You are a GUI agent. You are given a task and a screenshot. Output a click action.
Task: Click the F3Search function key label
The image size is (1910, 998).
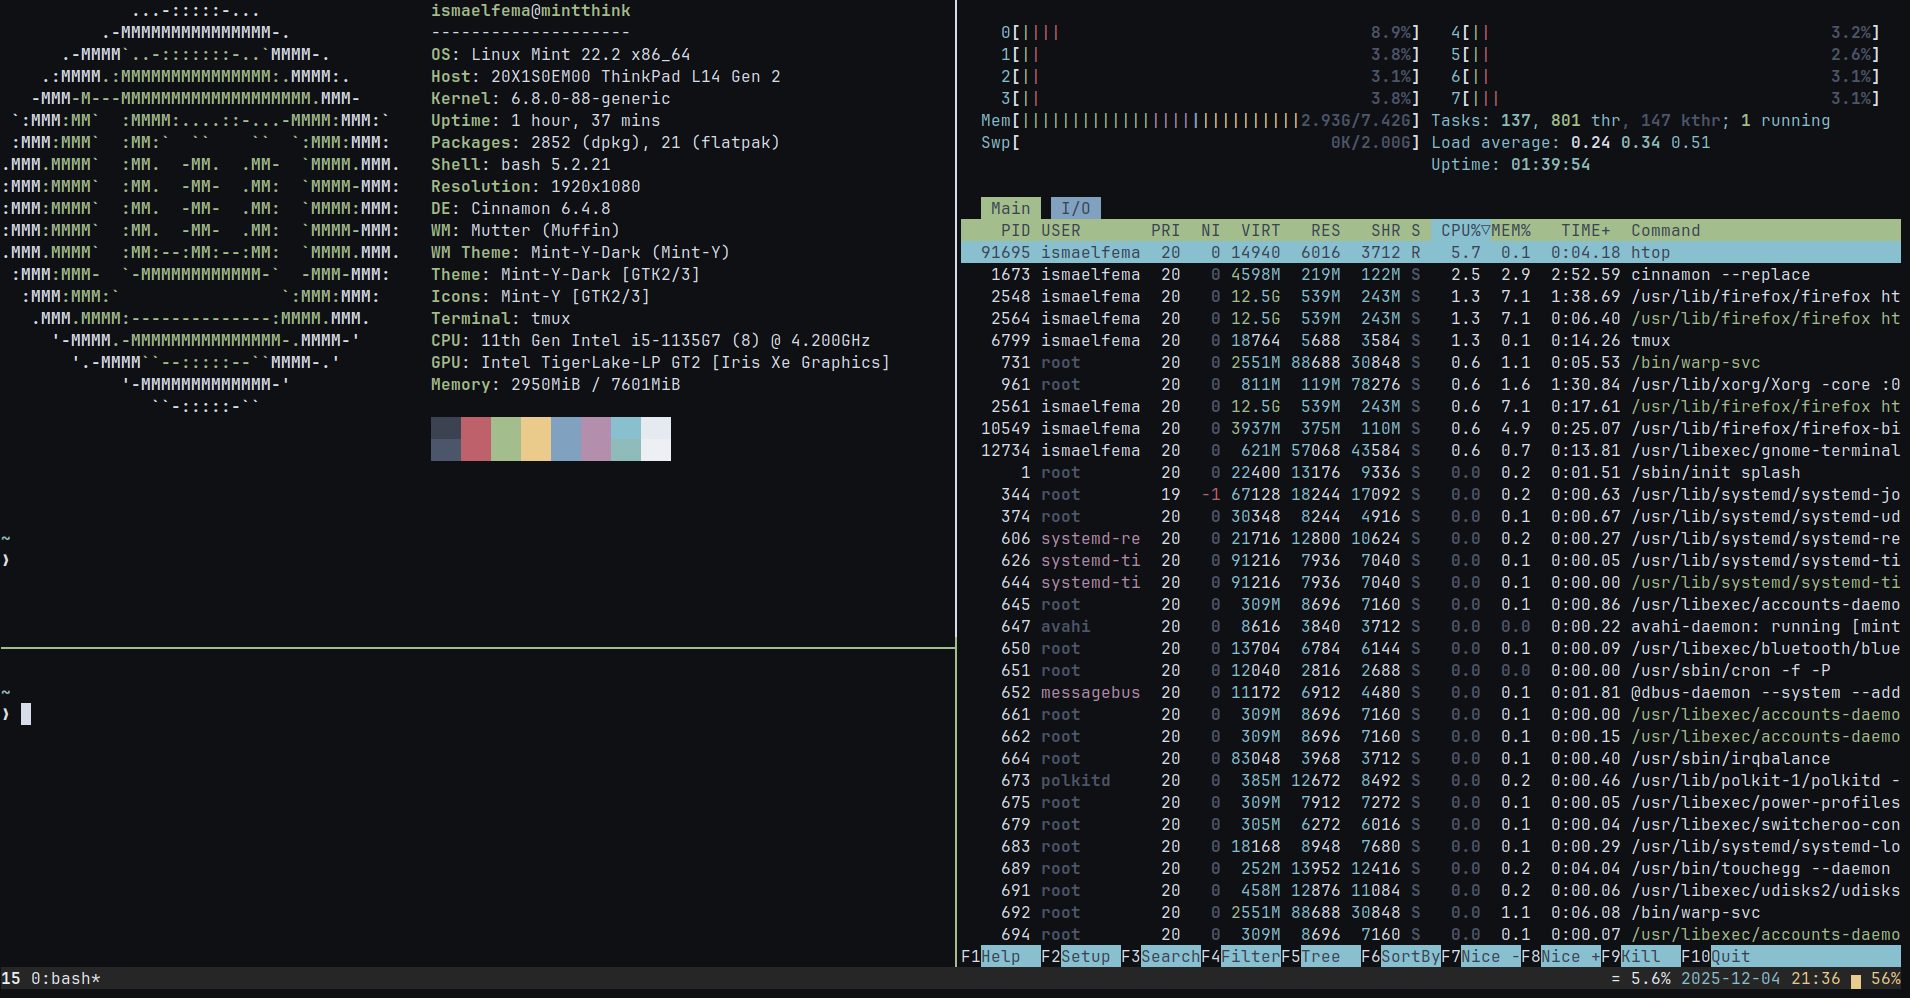(x=1158, y=956)
